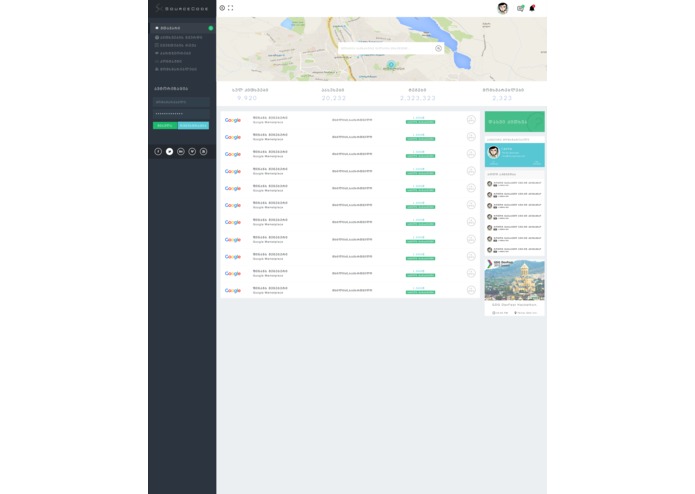Click the sad face icon in first Google row
The width and height of the screenshot is (695, 494).
(471, 120)
